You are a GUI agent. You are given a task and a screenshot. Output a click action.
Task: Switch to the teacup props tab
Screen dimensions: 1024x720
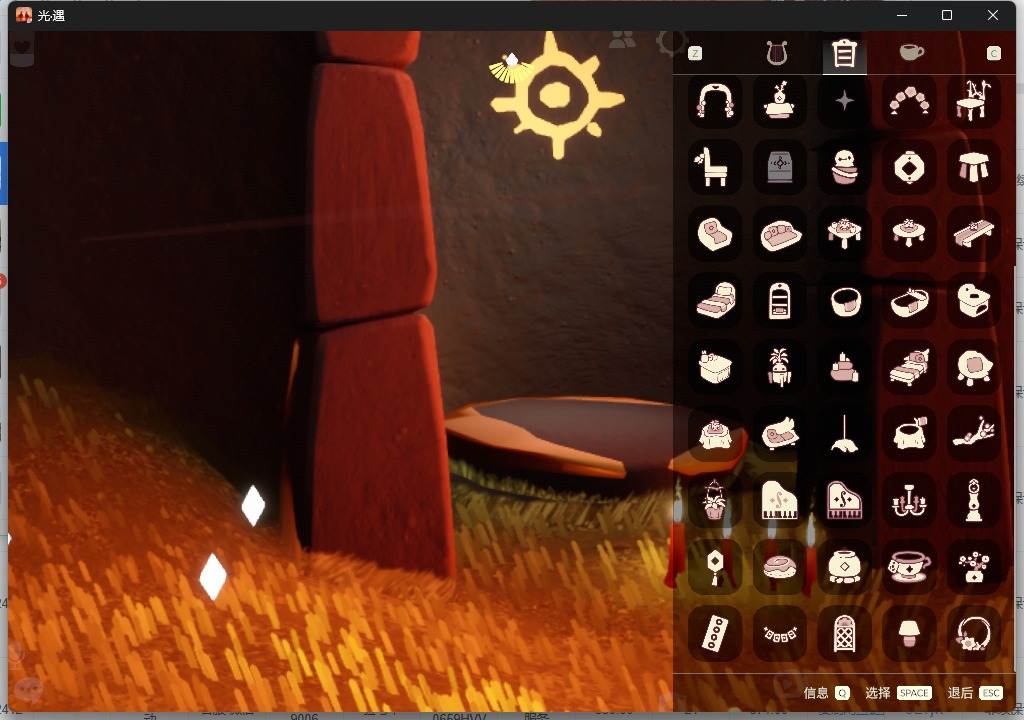click(912, 52)
